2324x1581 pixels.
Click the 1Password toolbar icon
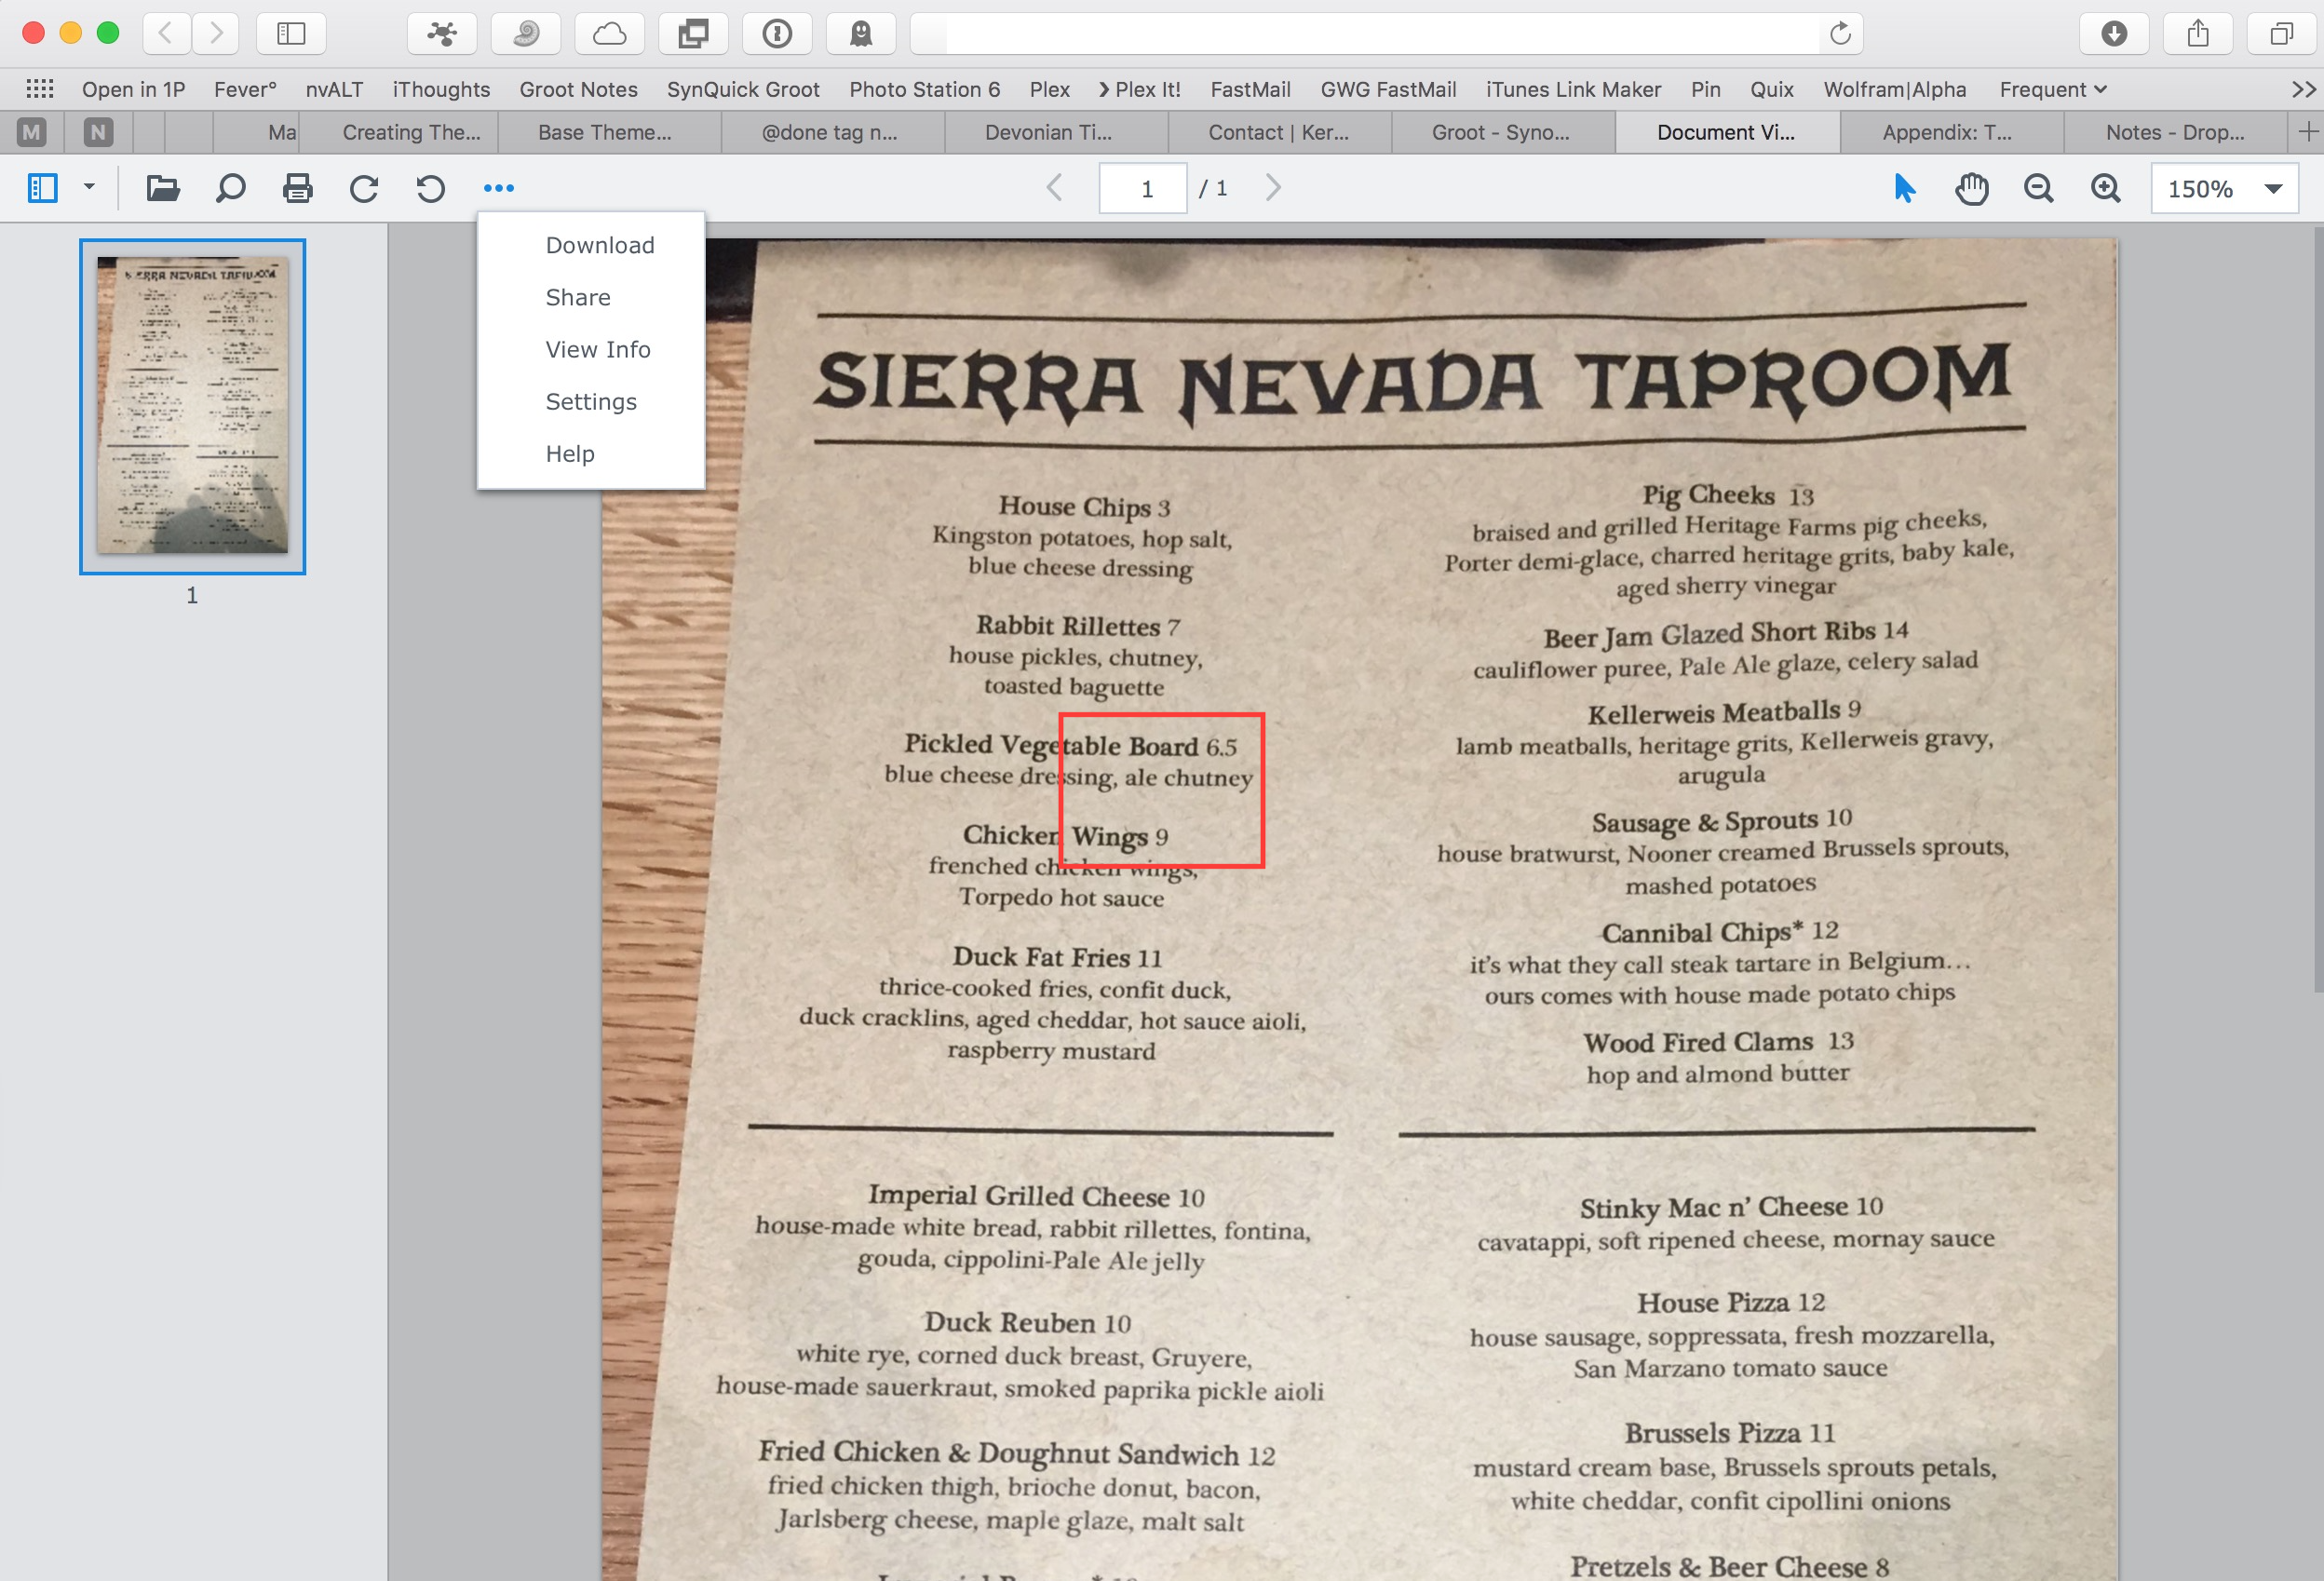[x=777, y=33]
